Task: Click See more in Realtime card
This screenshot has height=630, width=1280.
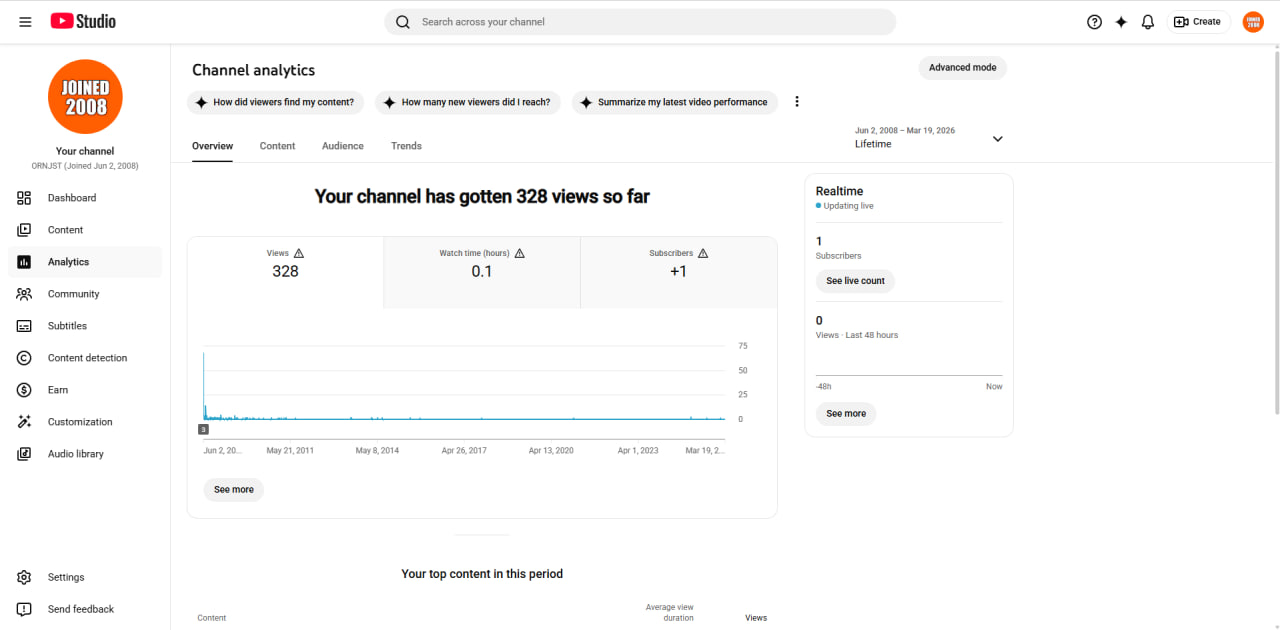Action: pyautogui.click(x=846, y=414)
